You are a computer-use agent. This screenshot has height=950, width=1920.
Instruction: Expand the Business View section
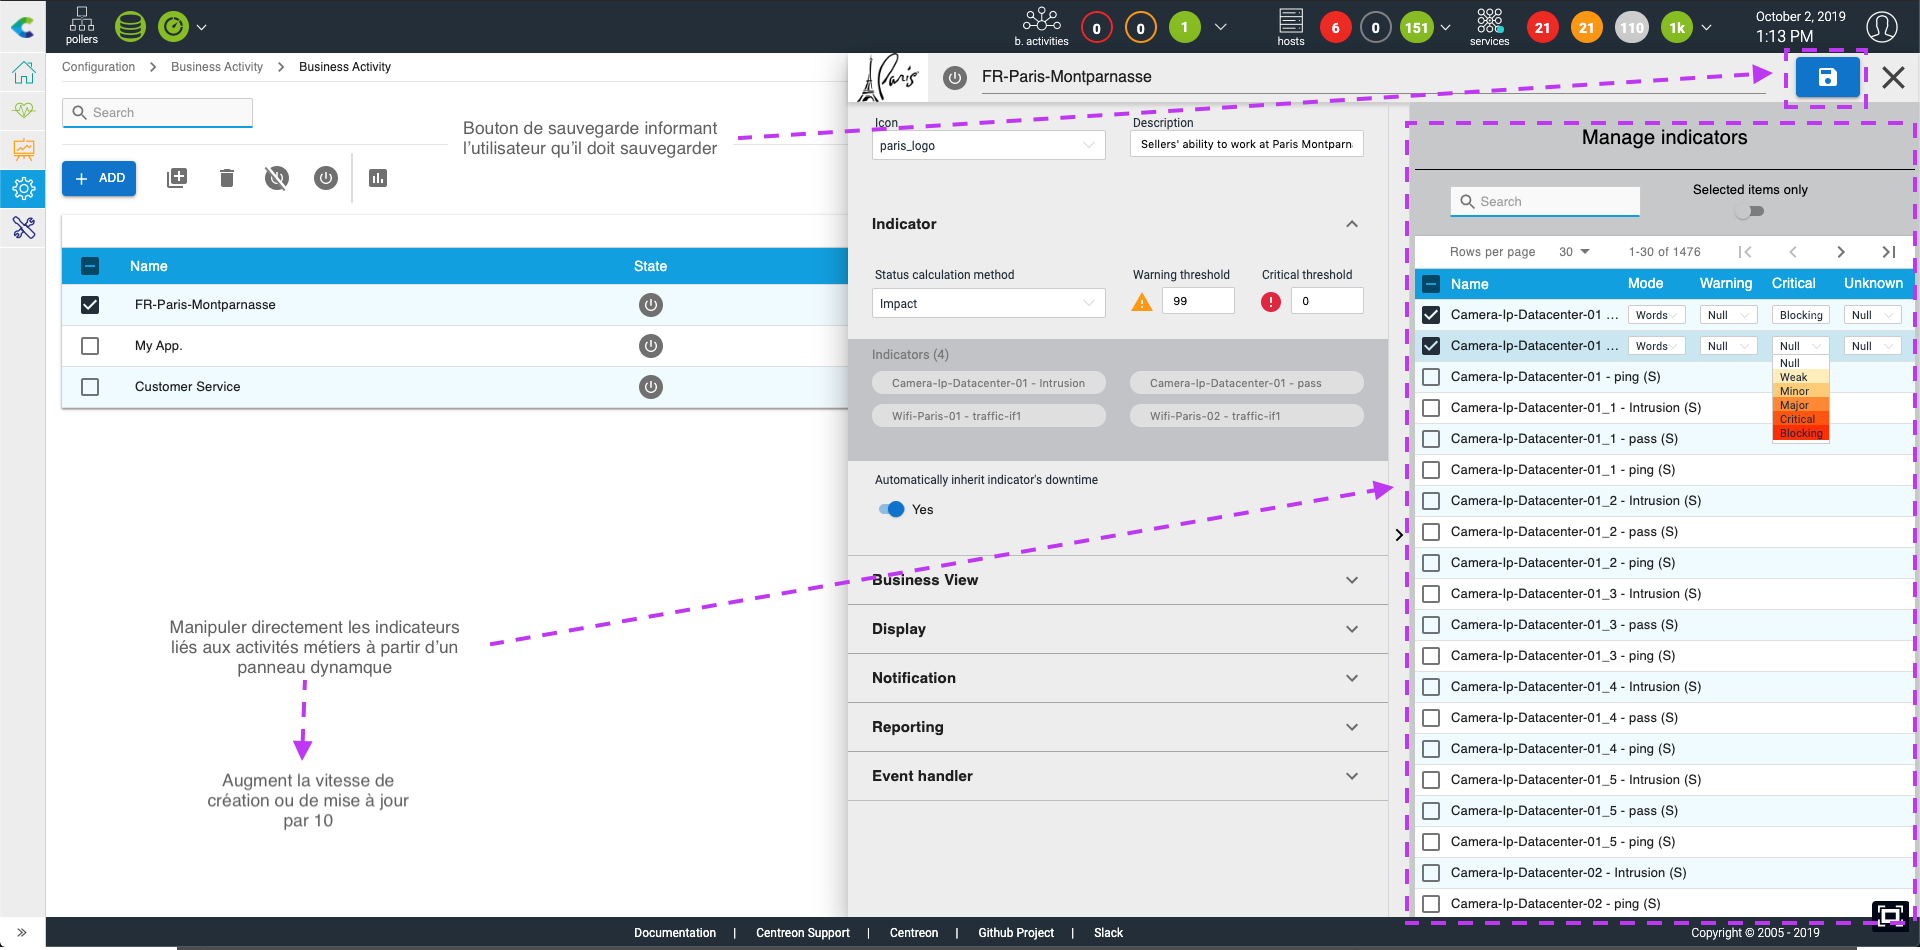click(1117, 580)
